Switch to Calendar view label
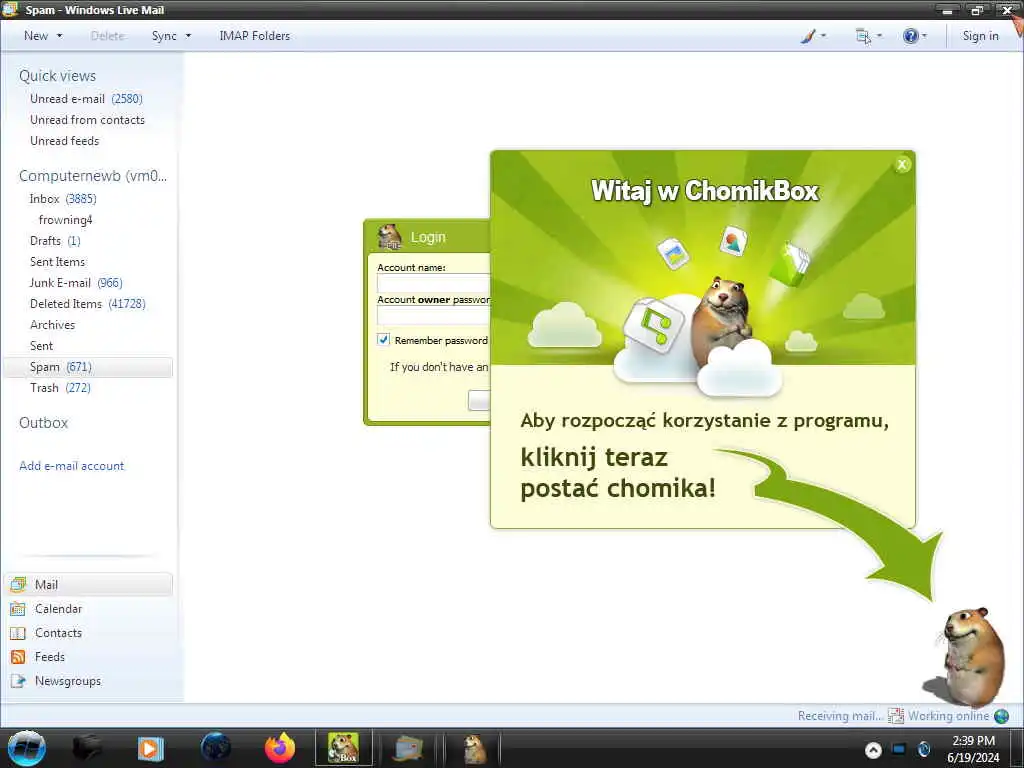The height and width of the screenshot is (768, 1024). point(58,609)
